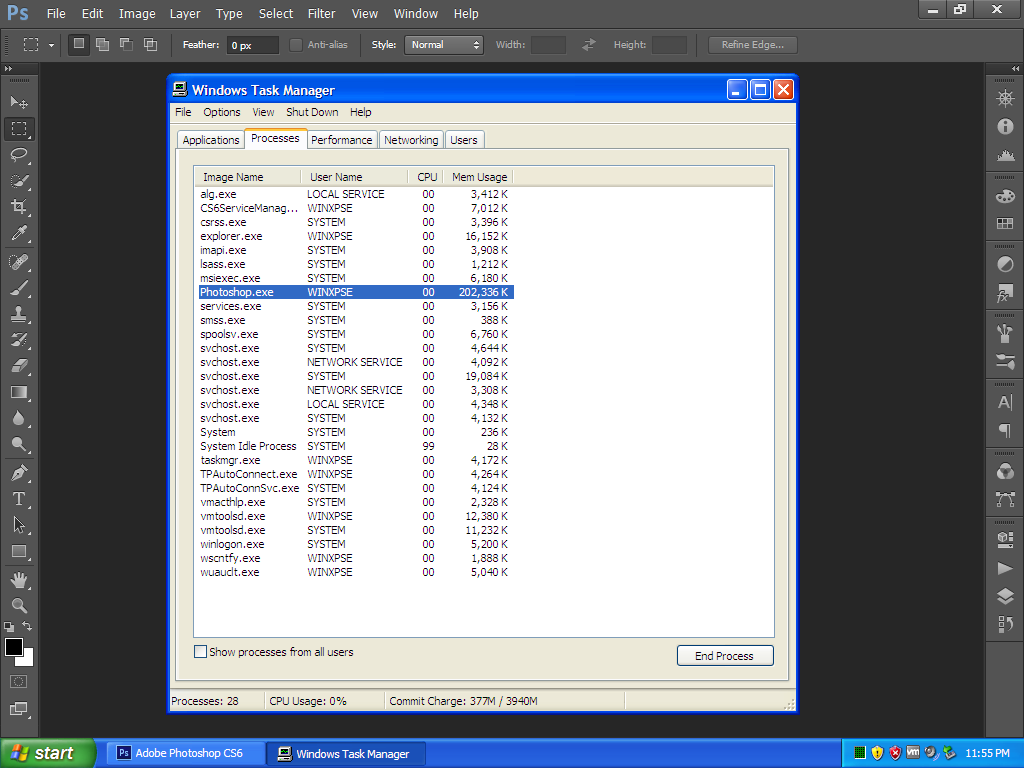Image resolution: width=1024 pixels, height=768 pixels.
Task: Choose New selection mode
Action: pyautogui.click(x=79, y=44)
